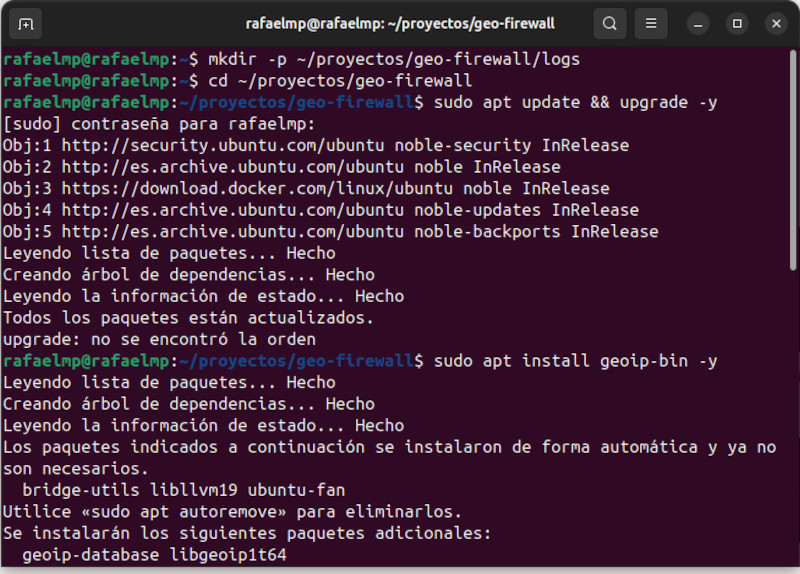
Task: Minimize the terminal window
Action: tap(698, 24)
